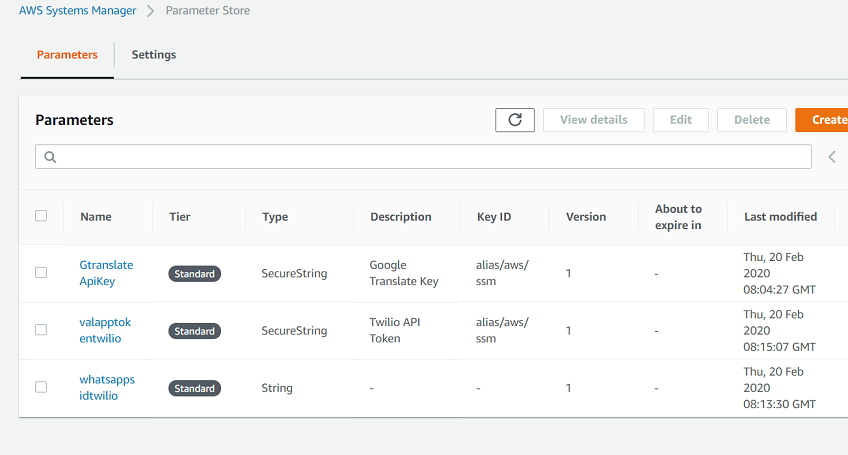This screenshot has height=455, width=848.
Task: Focus the parameter search field
Action: (423, 156)
